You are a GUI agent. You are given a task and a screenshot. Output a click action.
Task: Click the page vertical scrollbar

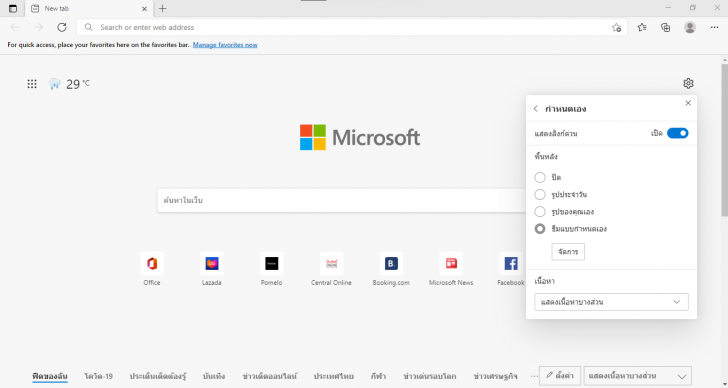[x=724, y=139]
